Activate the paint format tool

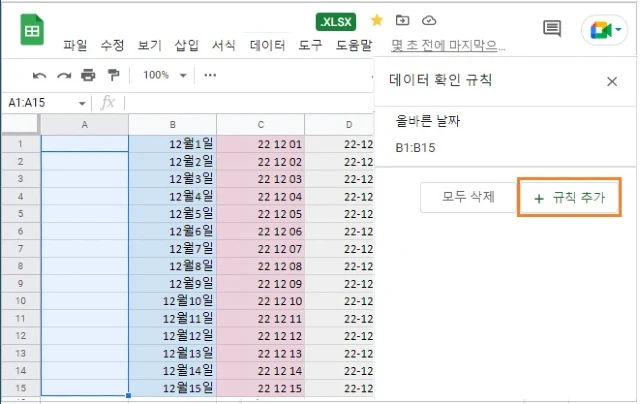click(x=113, y=75)
